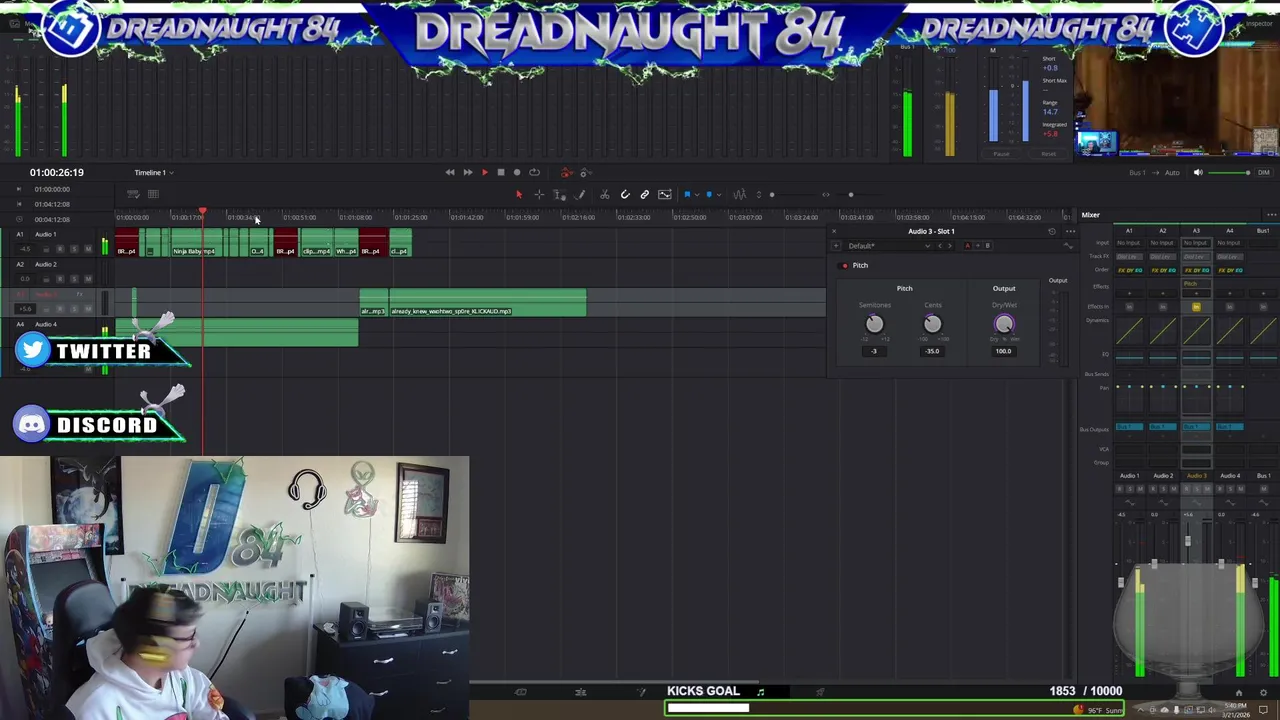Activate the scissors razor tool
The height and width of the screenshot is (720, 1280).
(x=604, y=194)
